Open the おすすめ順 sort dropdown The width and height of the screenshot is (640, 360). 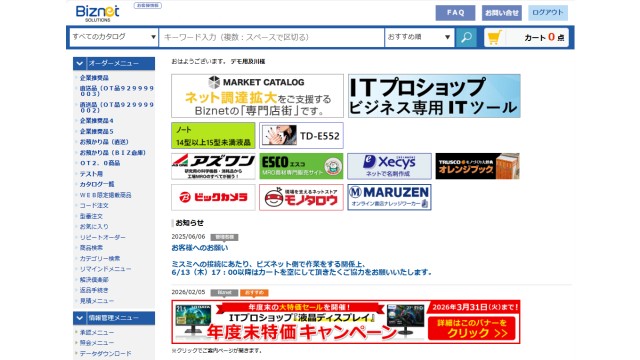420,37
